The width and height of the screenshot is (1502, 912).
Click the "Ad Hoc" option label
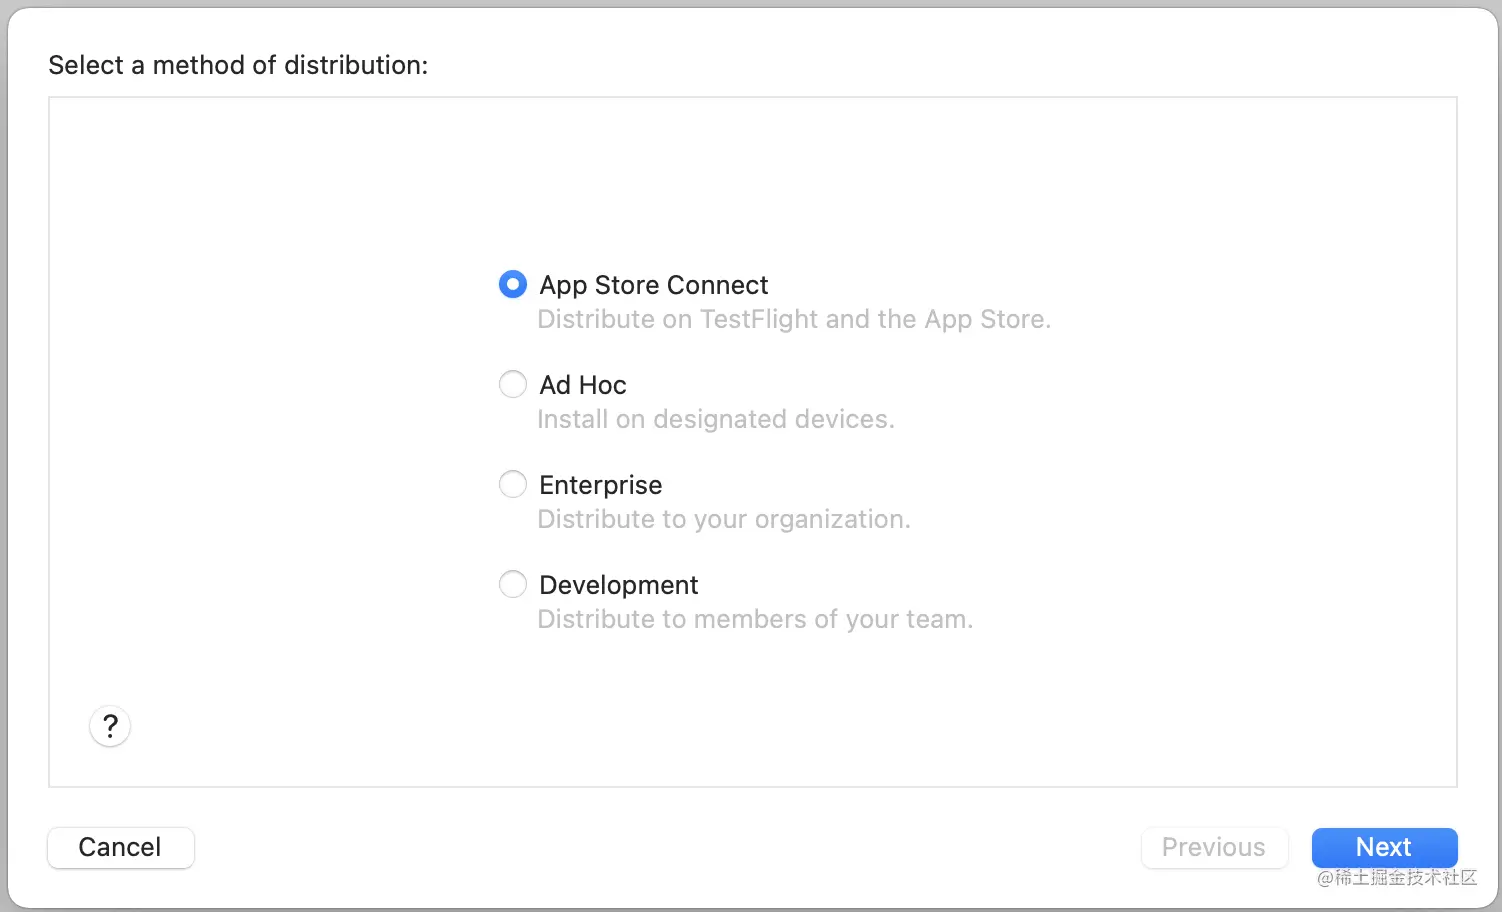tap(583, 385)
